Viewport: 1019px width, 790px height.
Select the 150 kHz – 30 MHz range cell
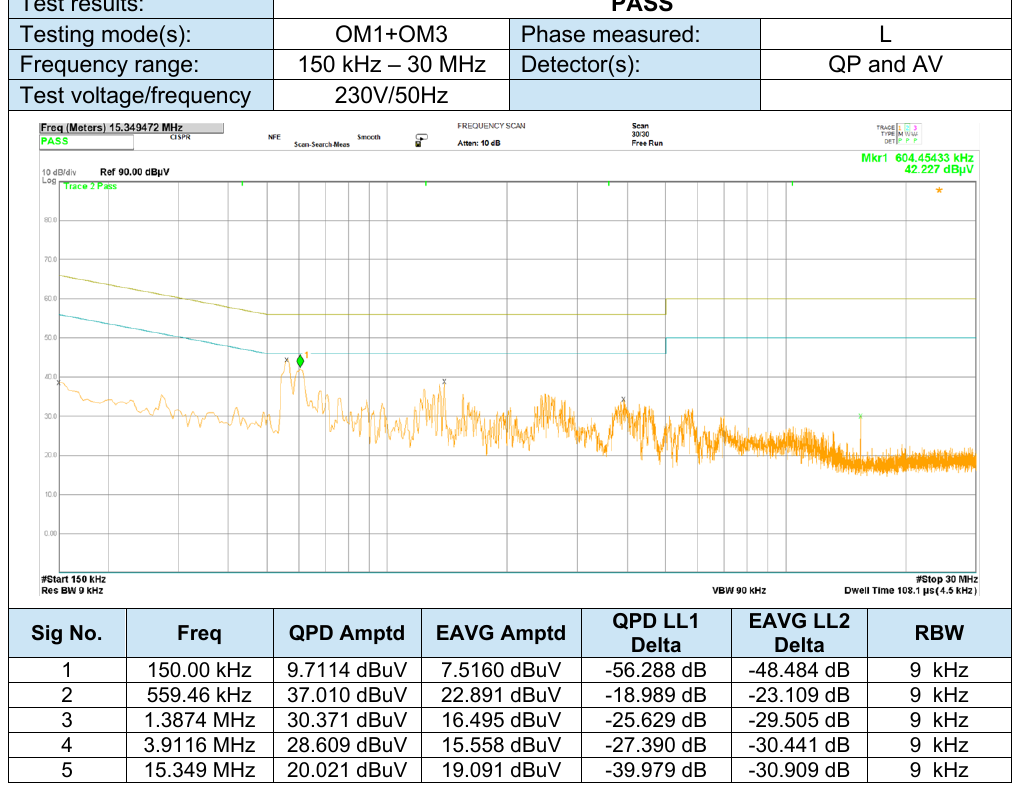[391, 64]
